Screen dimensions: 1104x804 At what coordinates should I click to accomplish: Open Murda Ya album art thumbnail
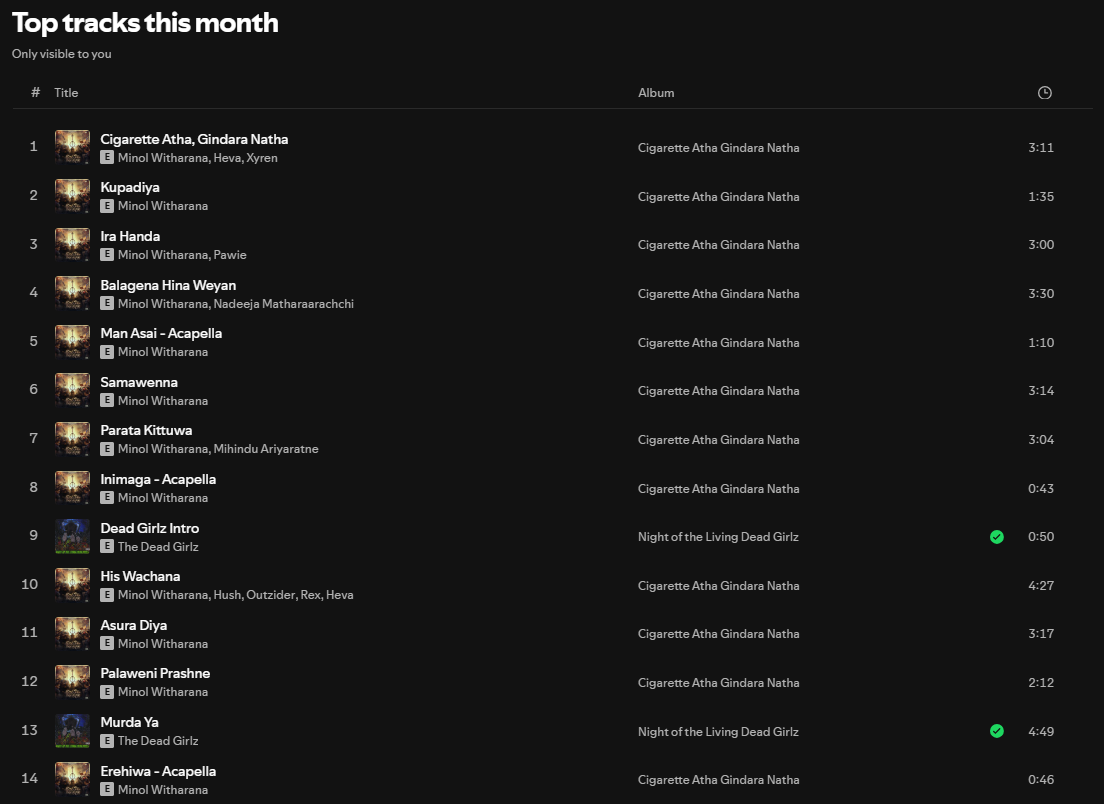pos(73,731)
